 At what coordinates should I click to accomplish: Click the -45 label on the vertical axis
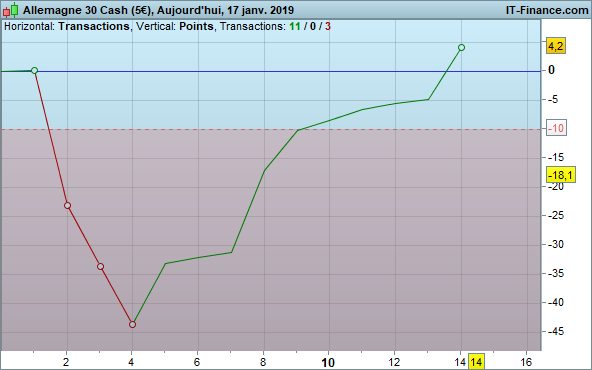pos(556,331)
